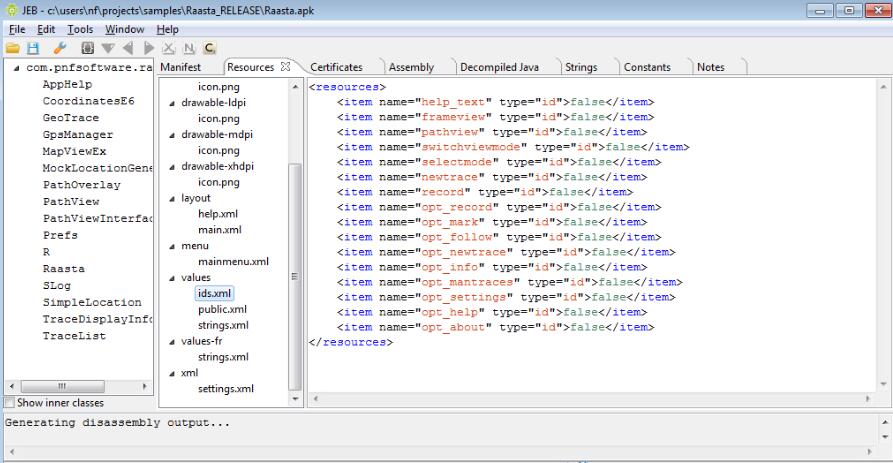The image size is (893, 463).
Task: Click the curly braces decompile icon
Action: (x=88, y=48)
